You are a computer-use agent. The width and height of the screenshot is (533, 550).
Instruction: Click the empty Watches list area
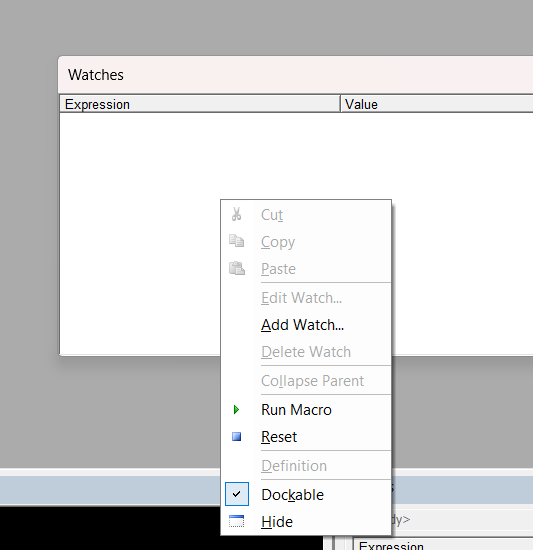(x=140, y=232)
